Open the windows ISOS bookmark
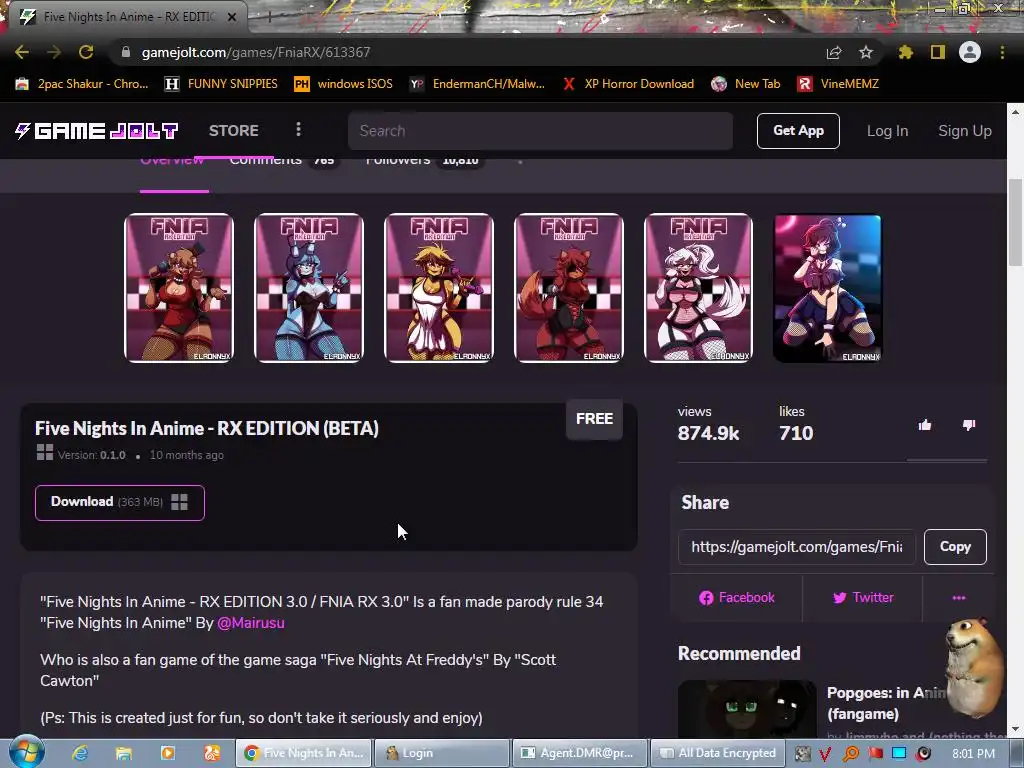The width and height of the screenshot is (1024, 768). tap(344, 84)
